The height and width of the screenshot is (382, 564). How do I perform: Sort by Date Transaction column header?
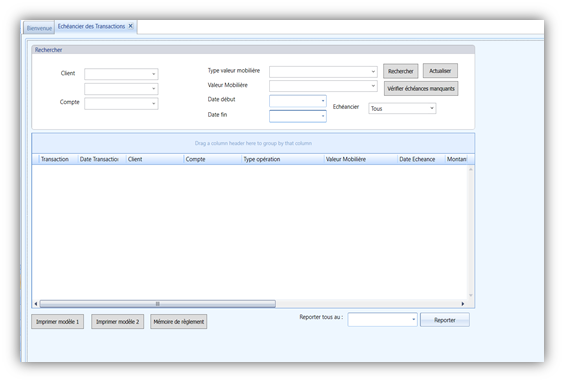(x=101, y=159)
